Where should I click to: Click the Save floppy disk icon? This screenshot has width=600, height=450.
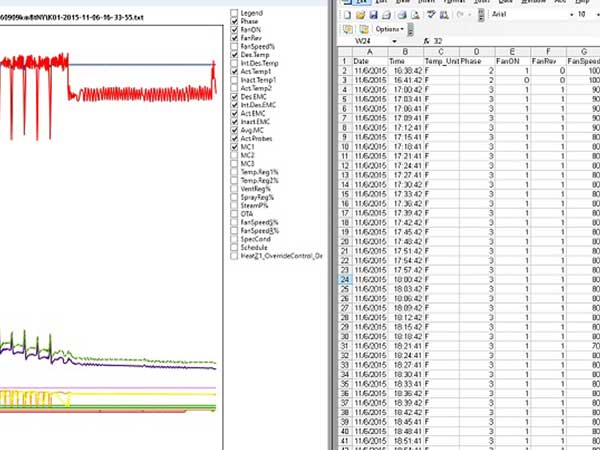click(373, 15)
